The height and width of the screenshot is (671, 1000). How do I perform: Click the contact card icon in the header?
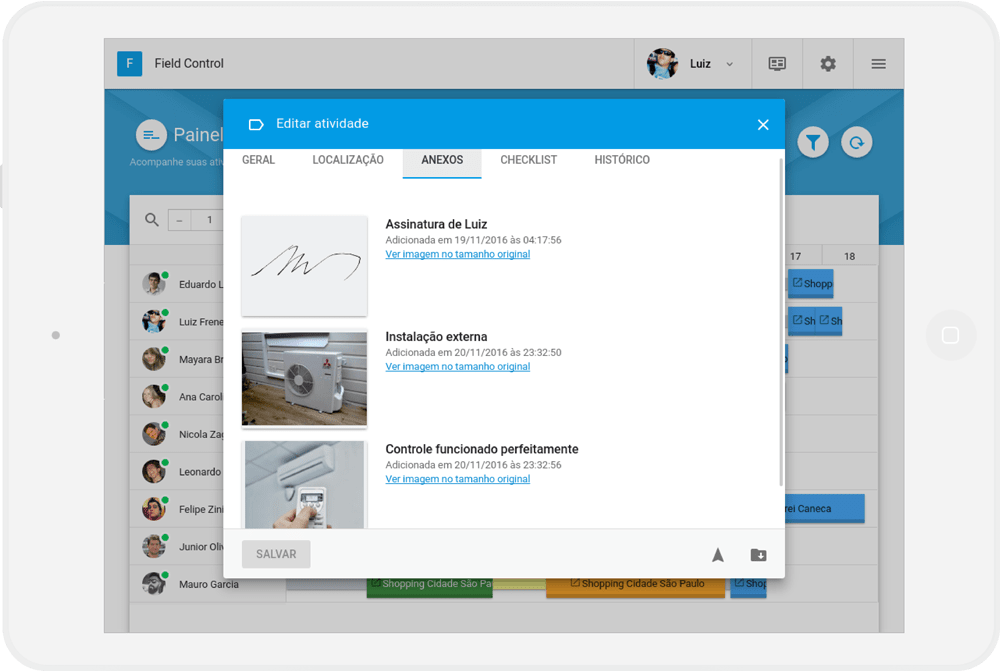click(777, 63)
